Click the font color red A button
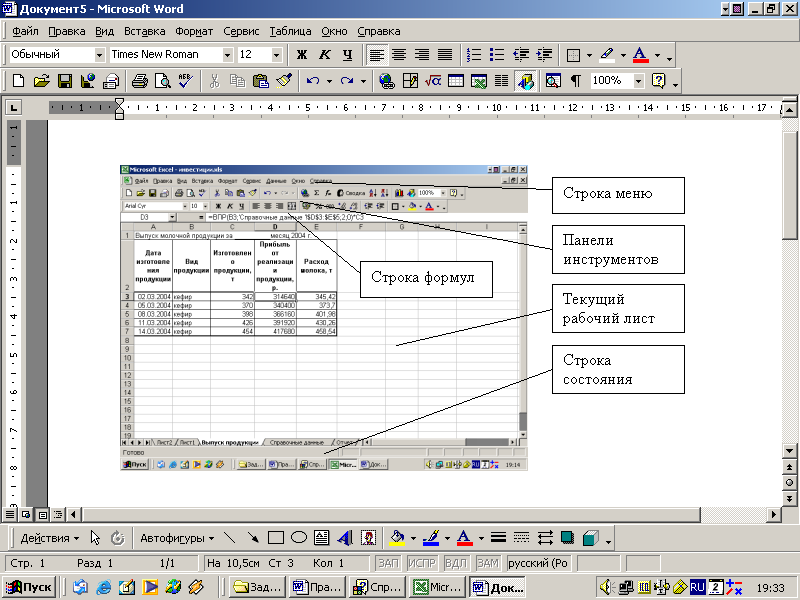800x600 pixels. (x=641, y=54)
